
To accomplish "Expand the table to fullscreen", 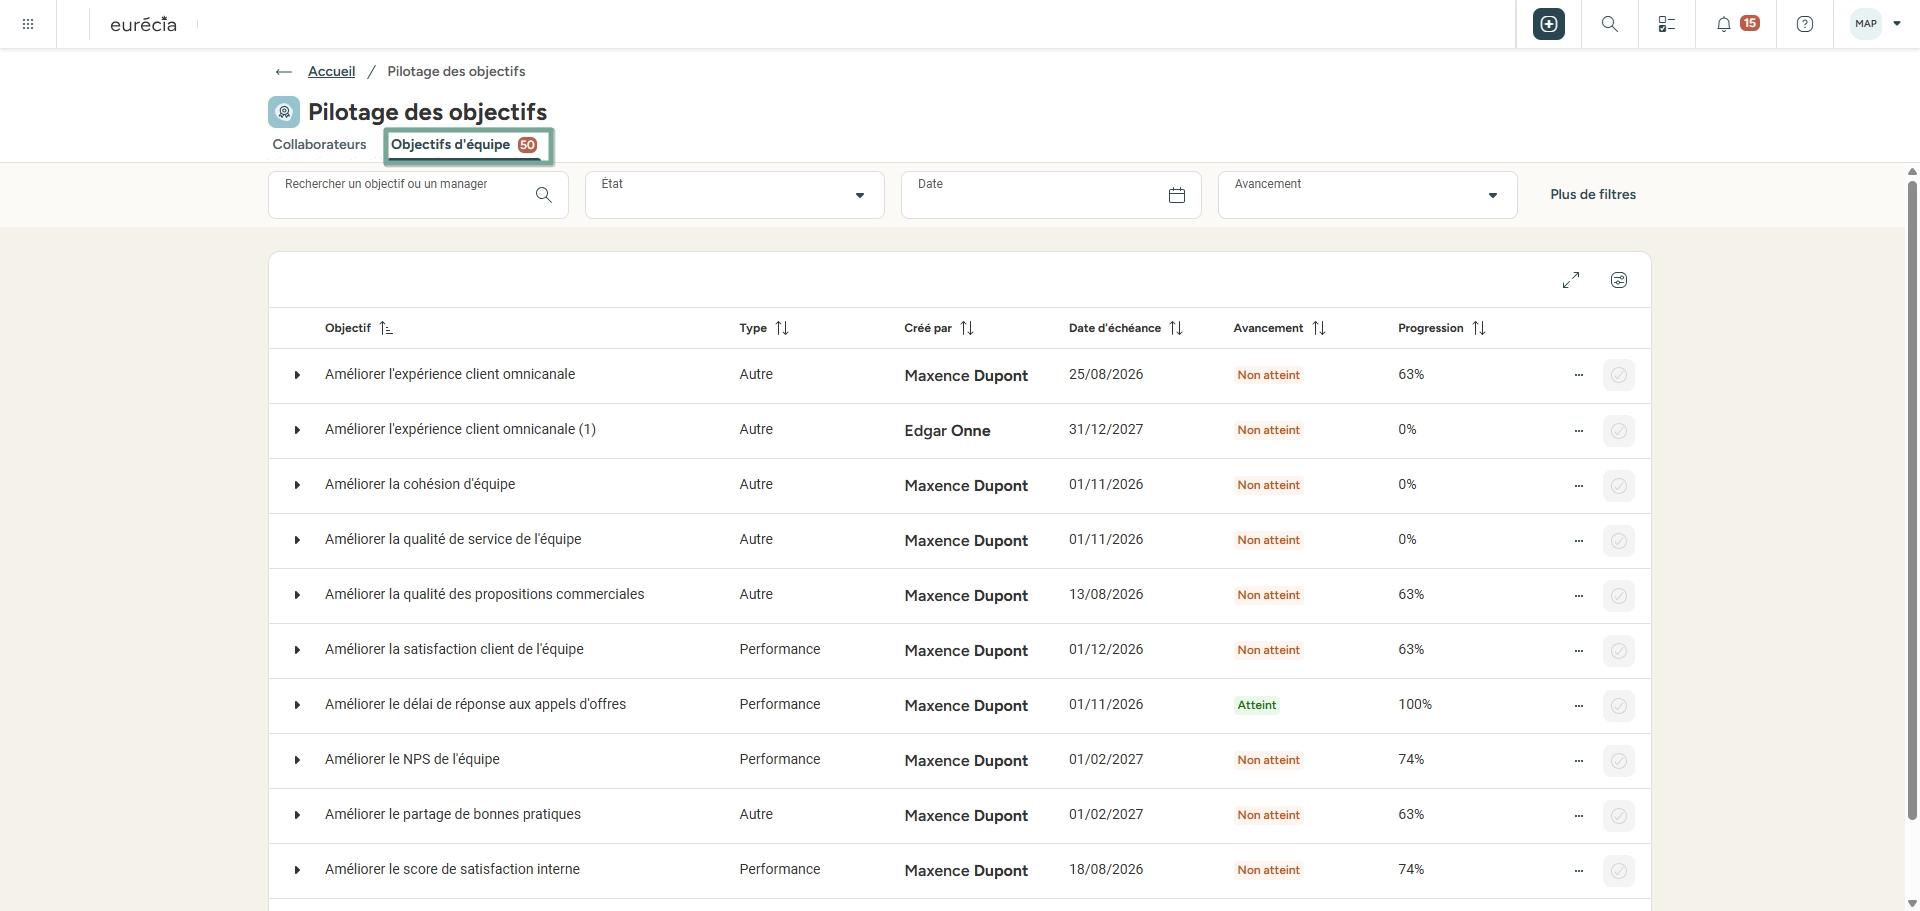I will (1571, 280).
